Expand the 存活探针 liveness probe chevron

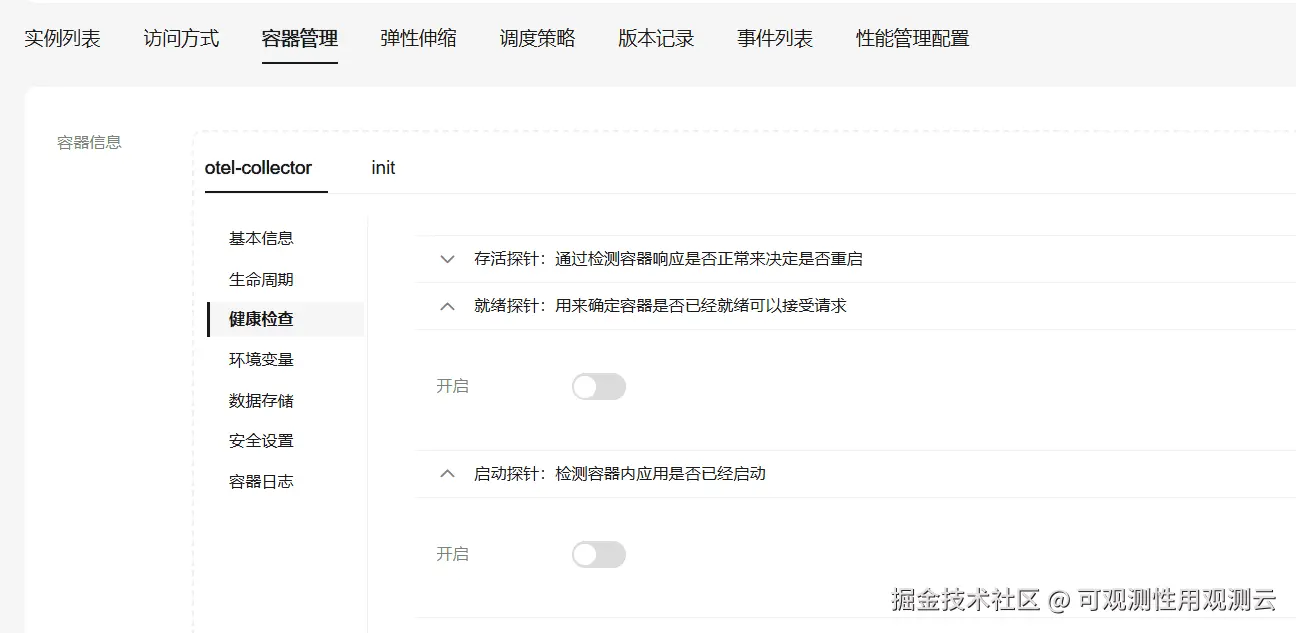tap(447, 259)
